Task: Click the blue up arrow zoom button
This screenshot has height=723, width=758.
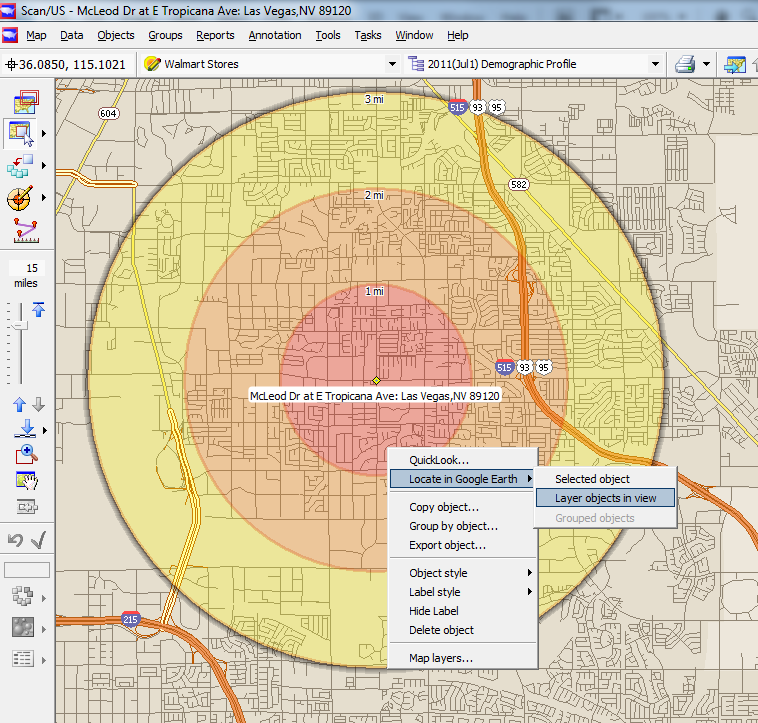Action: coord(19,405)
